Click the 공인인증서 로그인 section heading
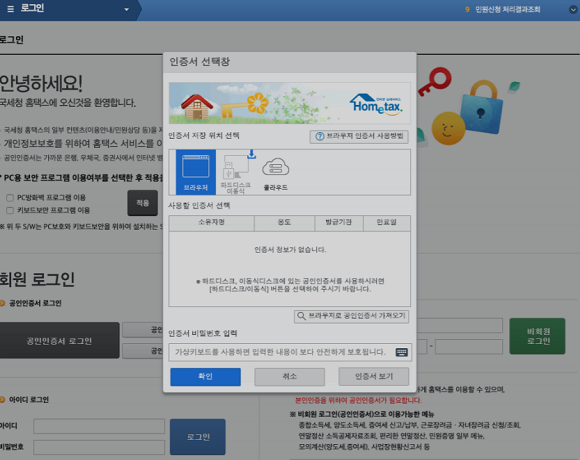Screen dimensions: 580x460 pos(35,303)
